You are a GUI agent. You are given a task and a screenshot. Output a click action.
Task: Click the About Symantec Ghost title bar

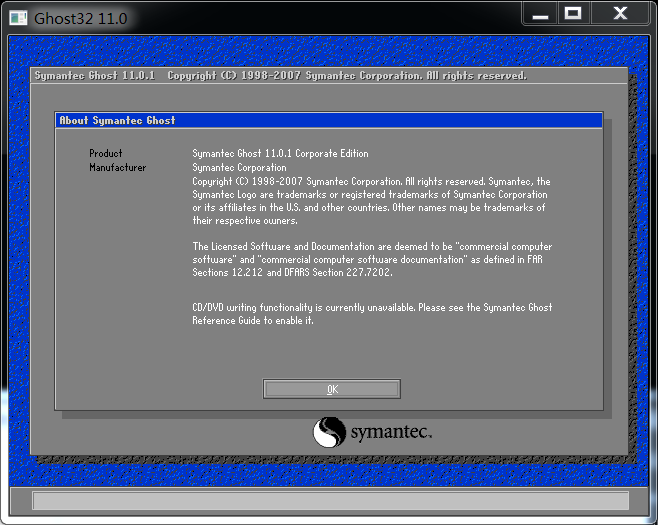[329, 120]
